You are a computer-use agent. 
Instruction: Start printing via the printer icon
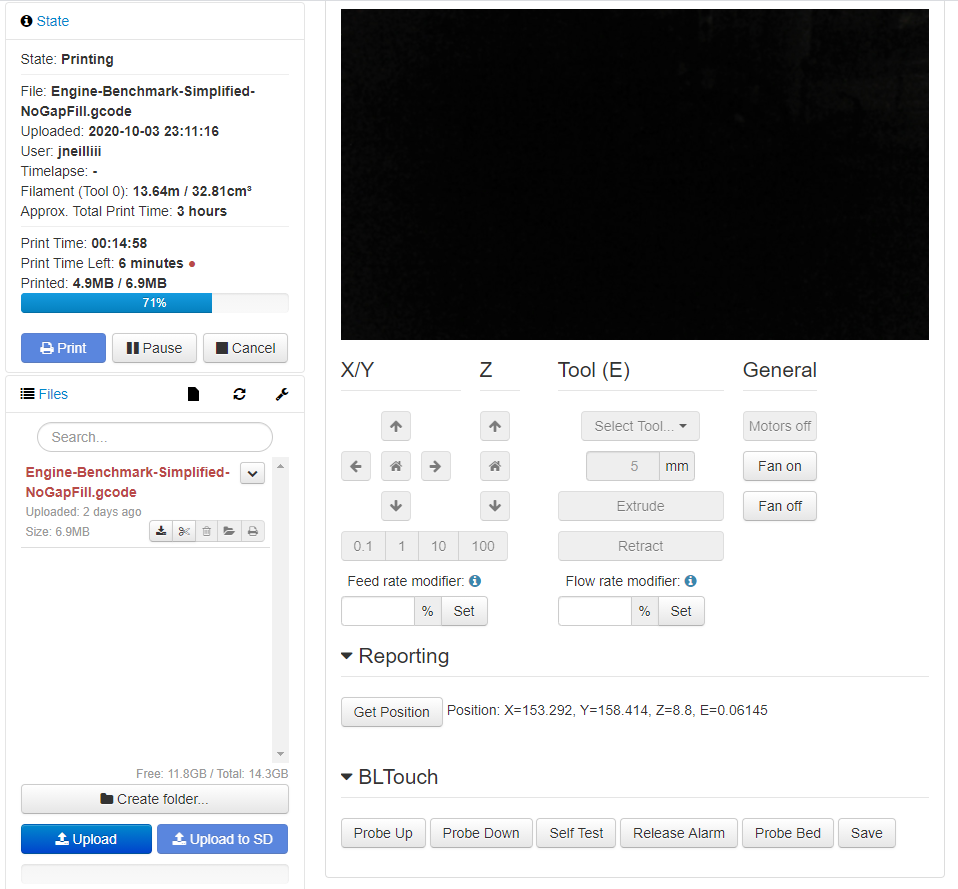pos(252,531)
